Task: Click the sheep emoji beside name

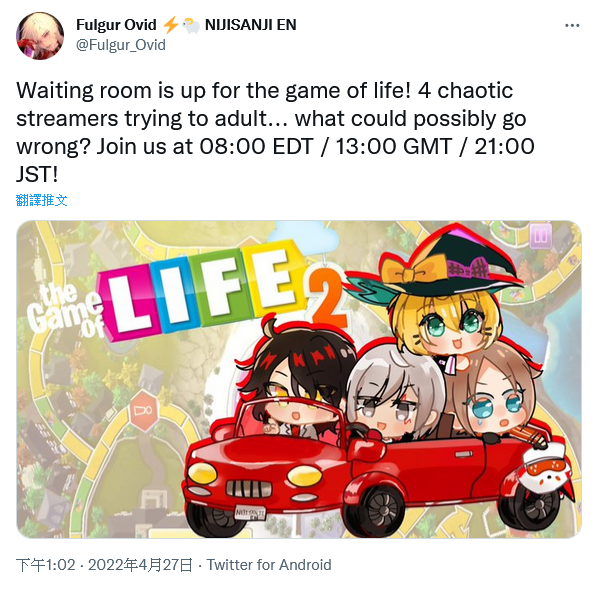Action: pos(191,26)
